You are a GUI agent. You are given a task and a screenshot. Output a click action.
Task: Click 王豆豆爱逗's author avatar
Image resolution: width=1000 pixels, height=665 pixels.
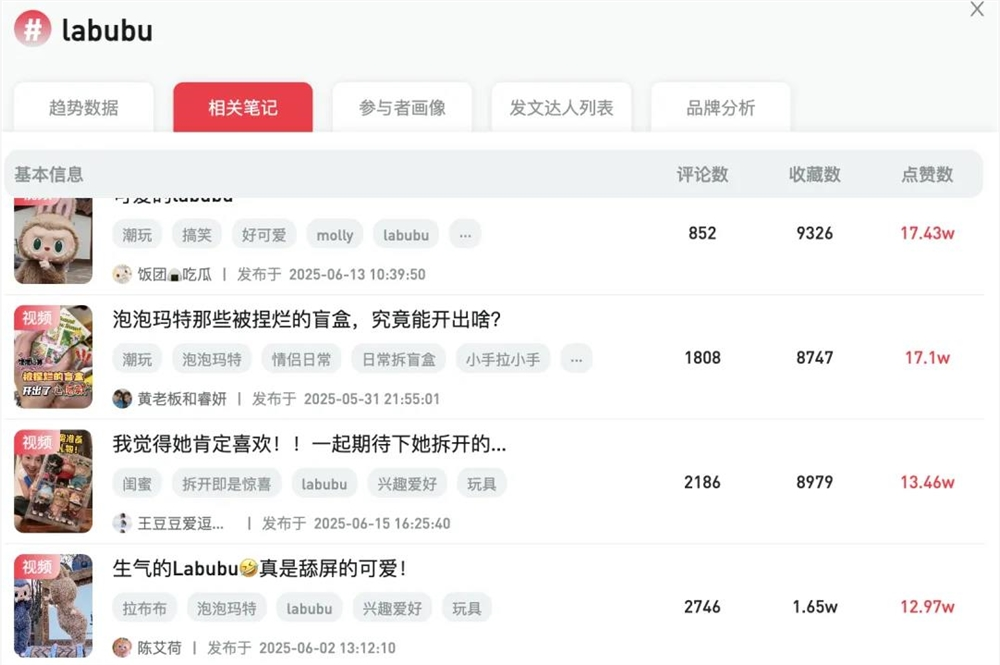pos(122,523)
